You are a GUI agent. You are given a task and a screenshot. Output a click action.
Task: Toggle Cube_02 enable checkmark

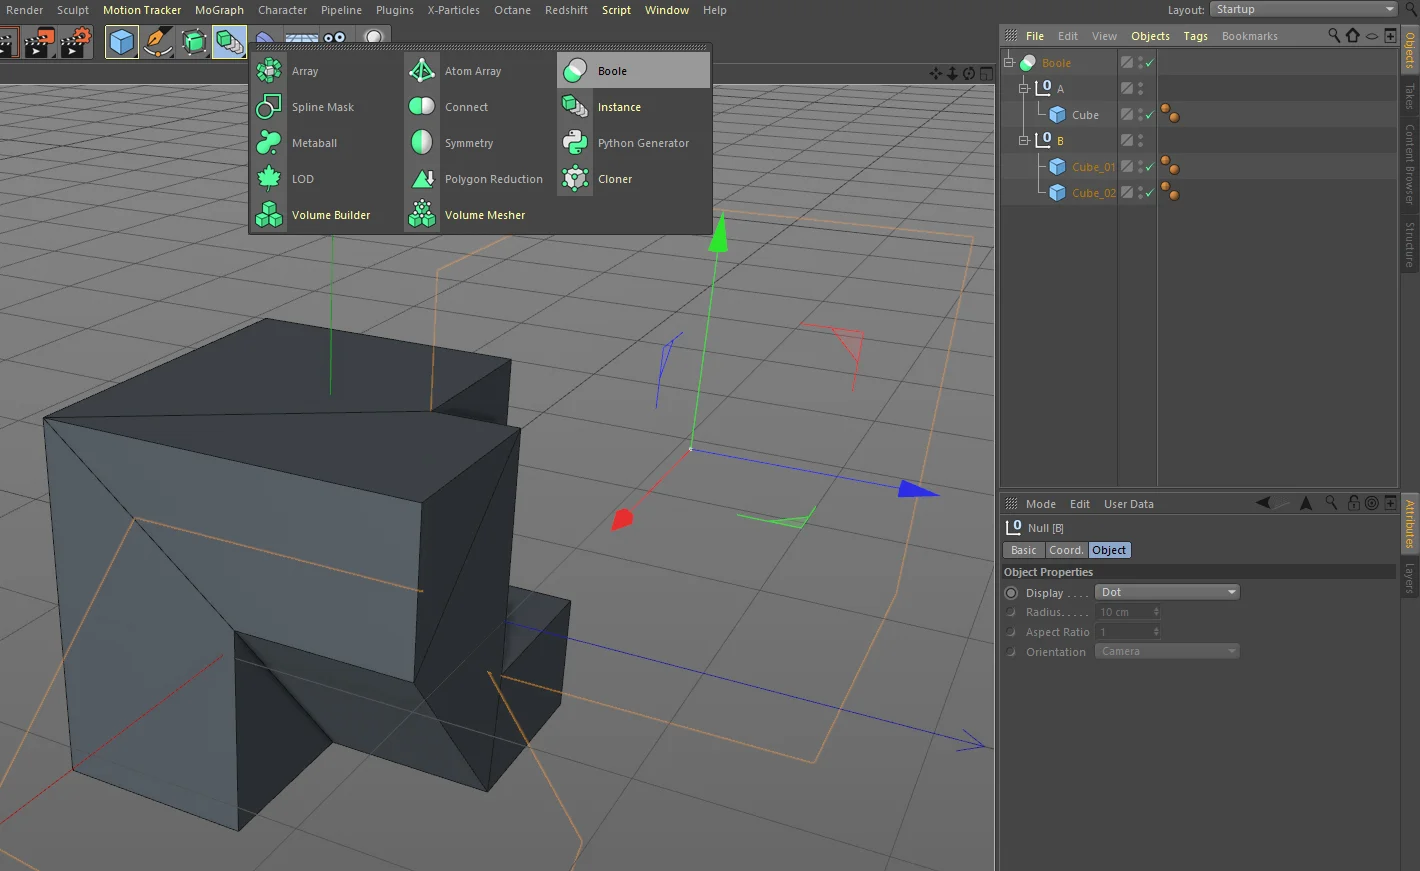point(1150,193)
